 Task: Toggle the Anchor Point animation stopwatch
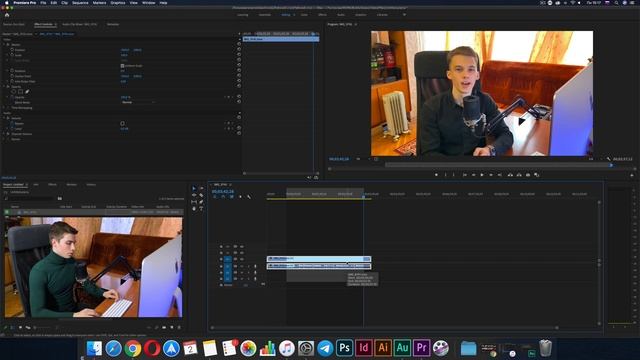coord(12,76)
